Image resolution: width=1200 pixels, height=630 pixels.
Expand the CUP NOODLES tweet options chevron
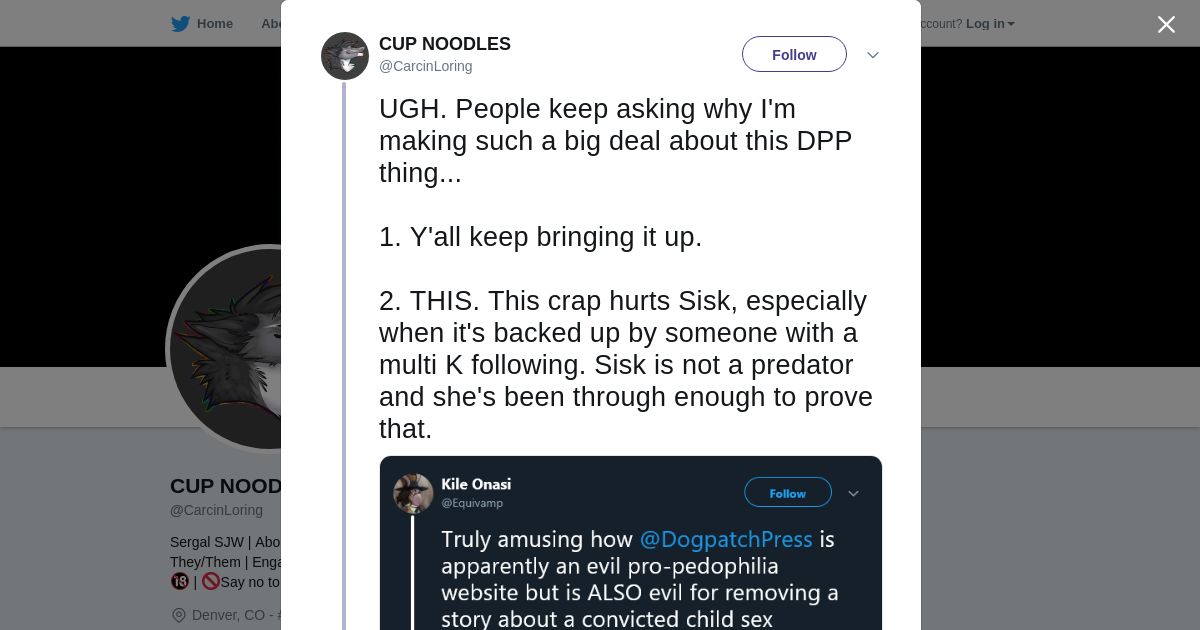click(872, 55)
